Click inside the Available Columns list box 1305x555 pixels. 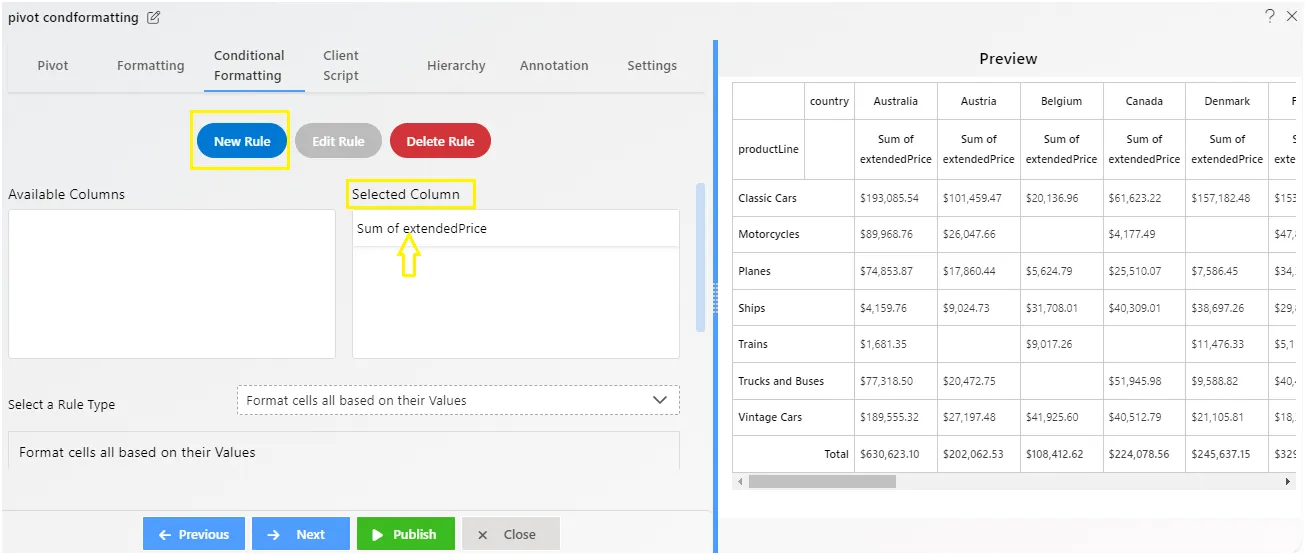point(172,284)
